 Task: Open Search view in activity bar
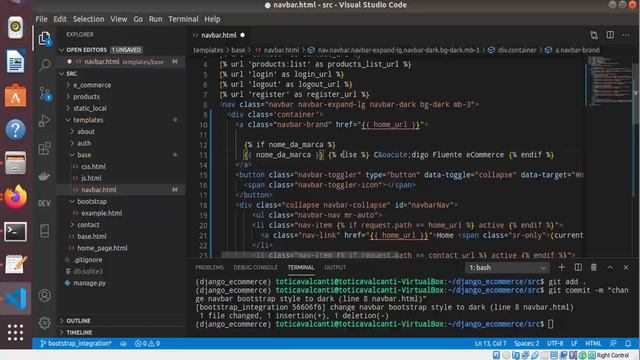pos(44,65)
